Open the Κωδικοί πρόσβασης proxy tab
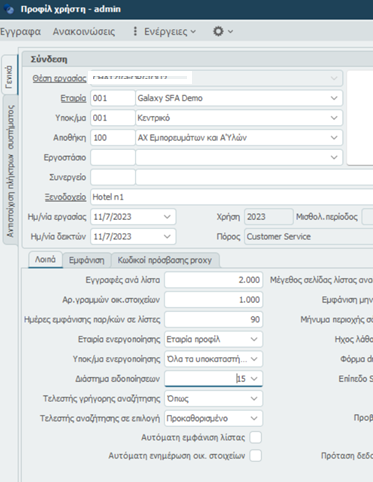373x482 pixels. 165,260
